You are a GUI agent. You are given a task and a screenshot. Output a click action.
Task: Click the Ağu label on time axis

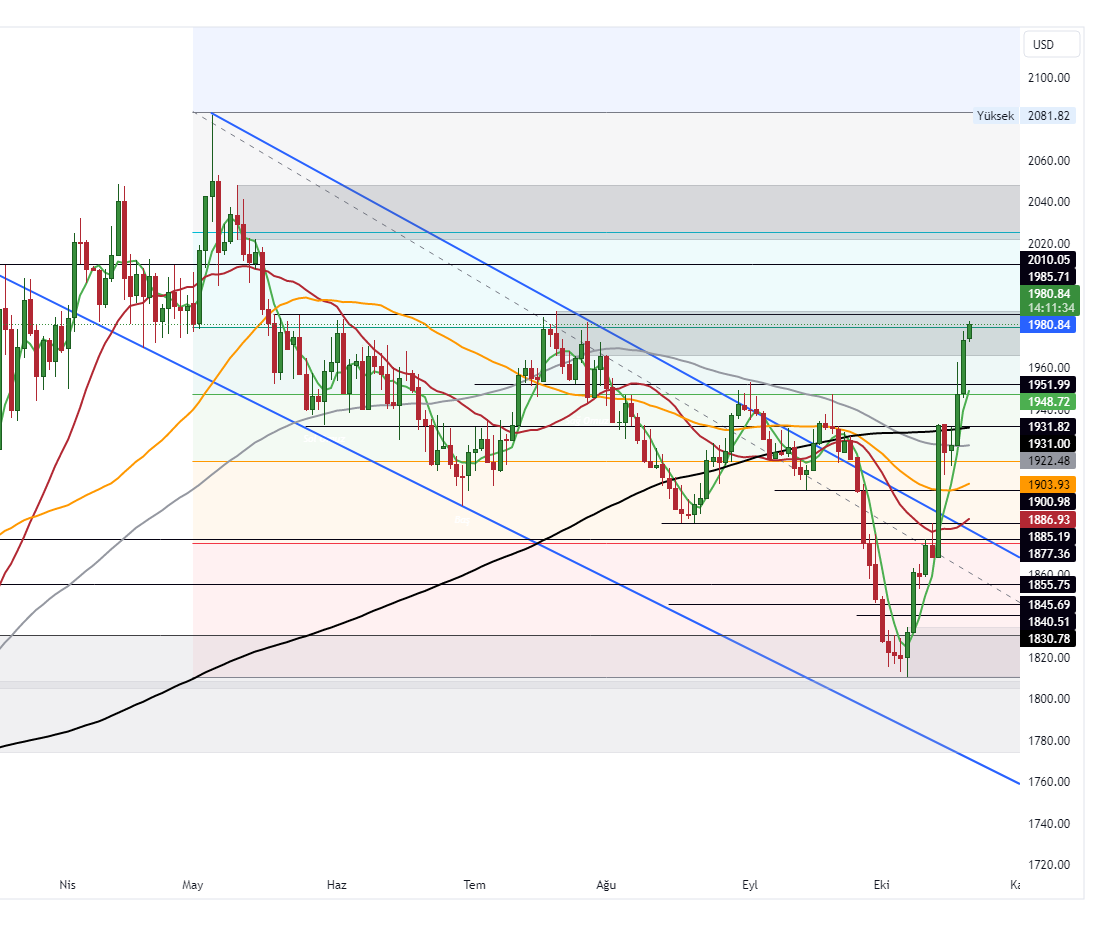[x=605, y=885]
